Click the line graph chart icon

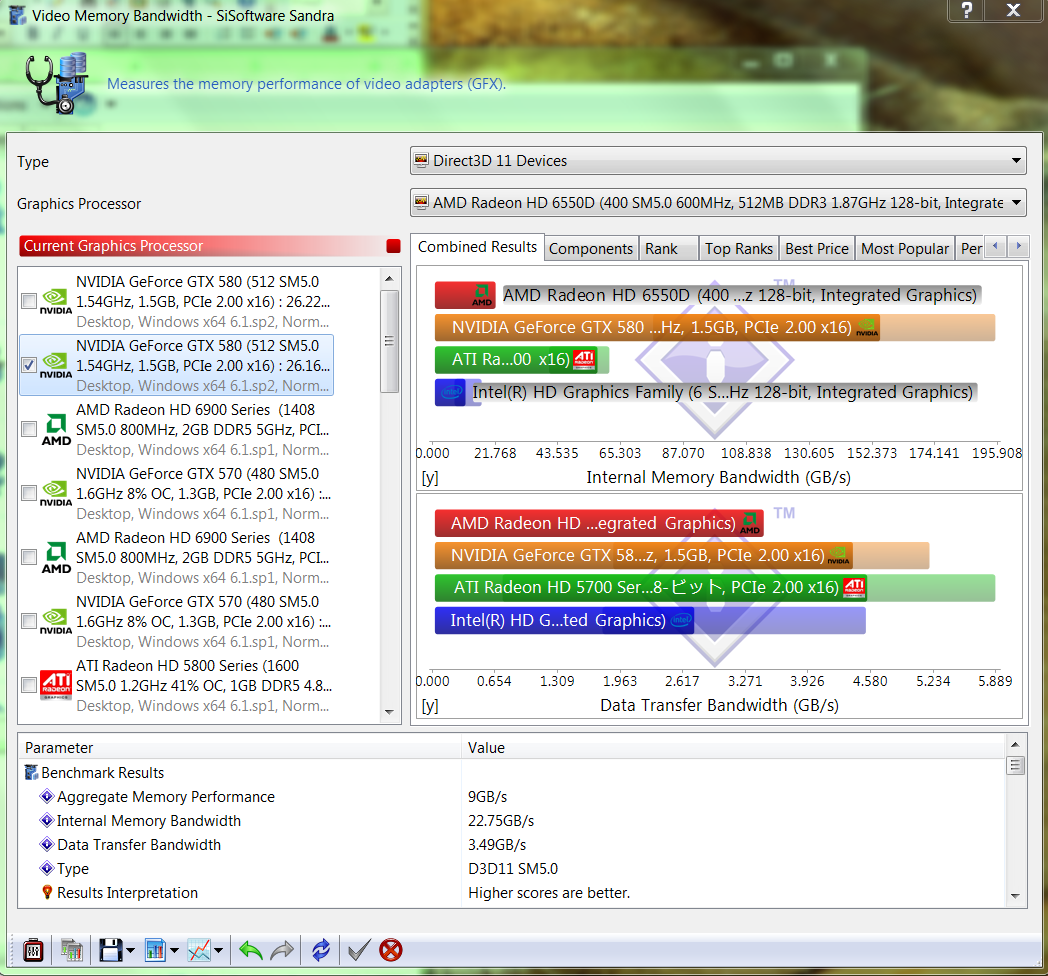[199, 950]
